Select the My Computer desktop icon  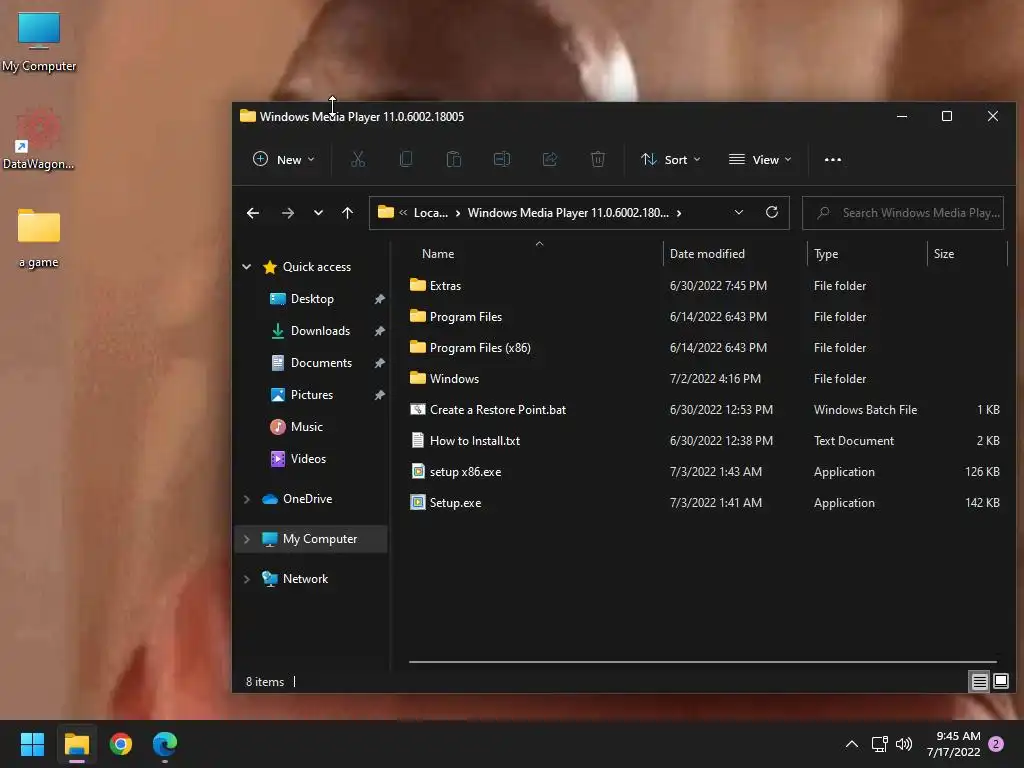pos(39,41)
